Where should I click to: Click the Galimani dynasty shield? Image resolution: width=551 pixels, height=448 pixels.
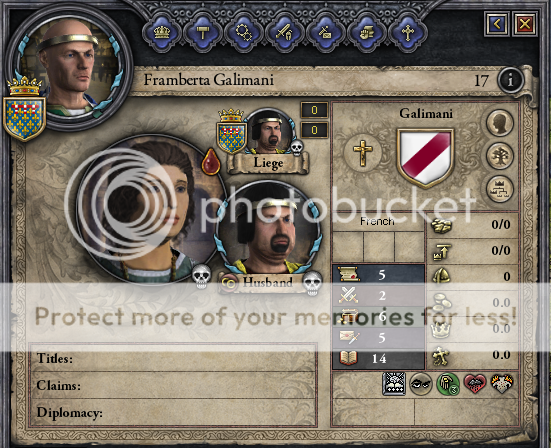(x=426, y=157)
